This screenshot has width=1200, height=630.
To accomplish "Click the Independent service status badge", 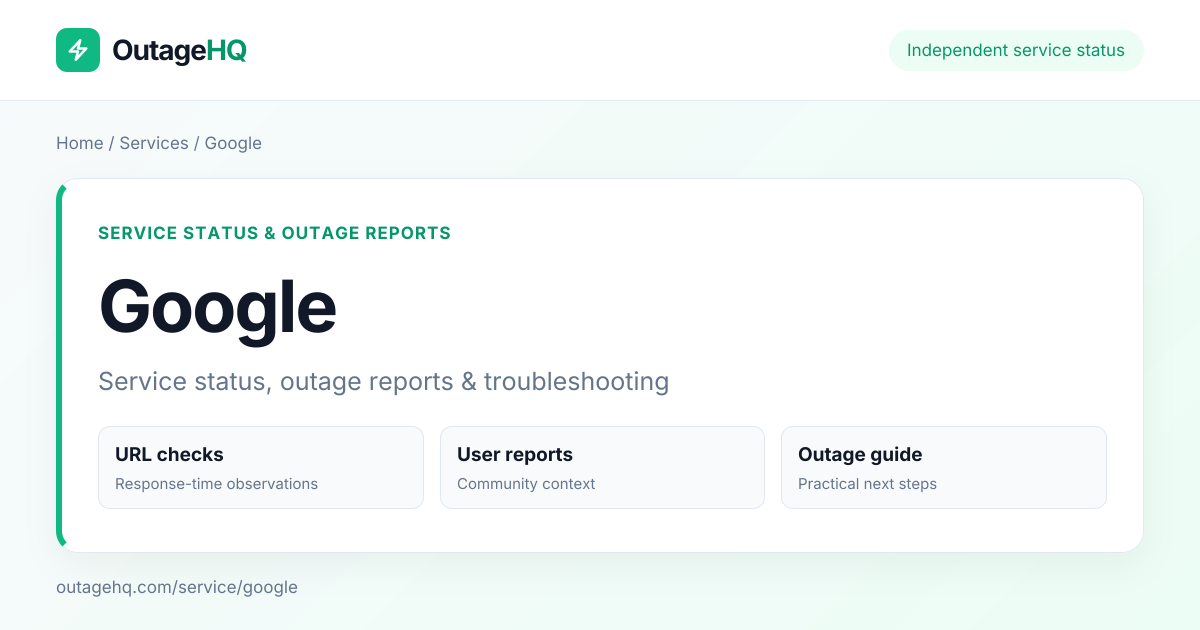I will tap(1016, 50).
